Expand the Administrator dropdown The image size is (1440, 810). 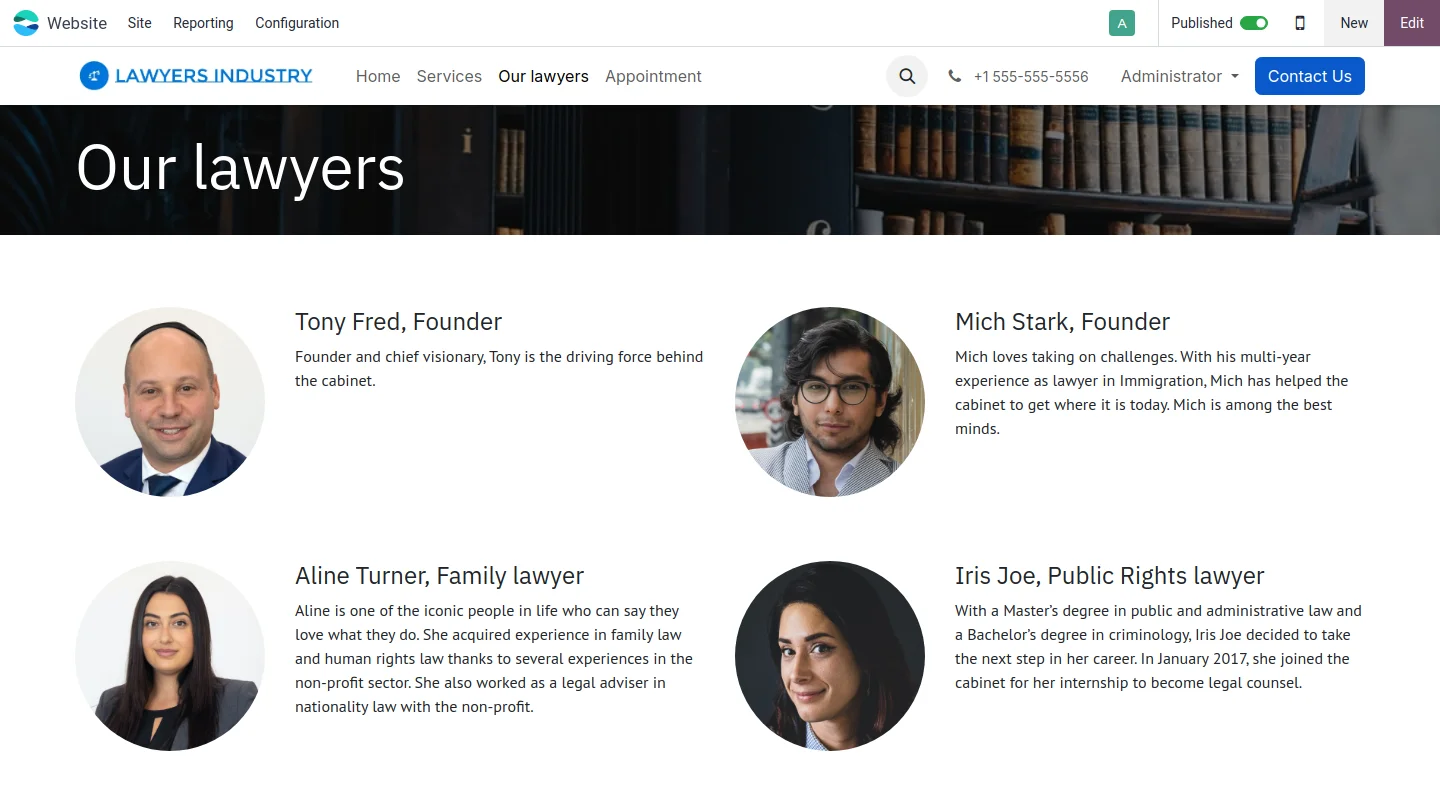(x=1180, y=76)
